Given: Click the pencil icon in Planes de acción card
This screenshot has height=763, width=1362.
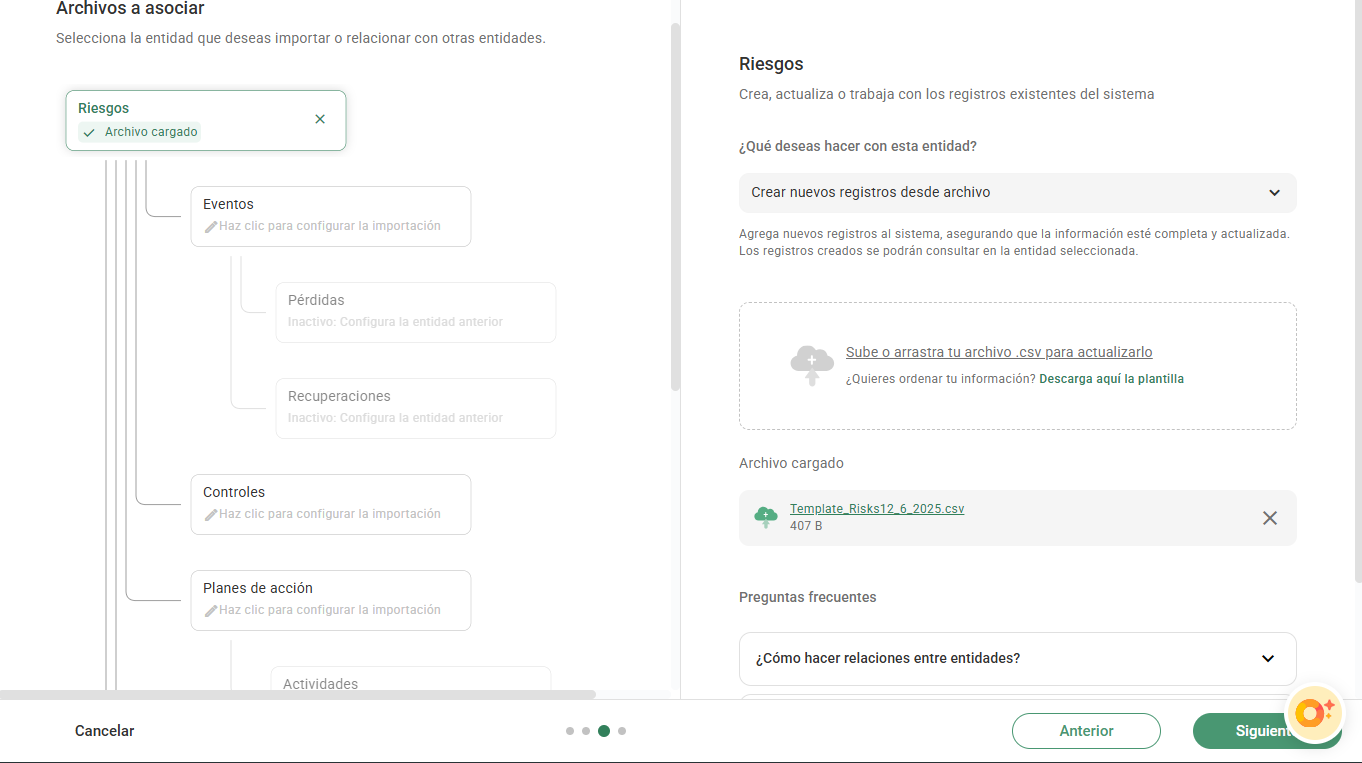Looking at the screenshot, I should click(x=210, y=611).
